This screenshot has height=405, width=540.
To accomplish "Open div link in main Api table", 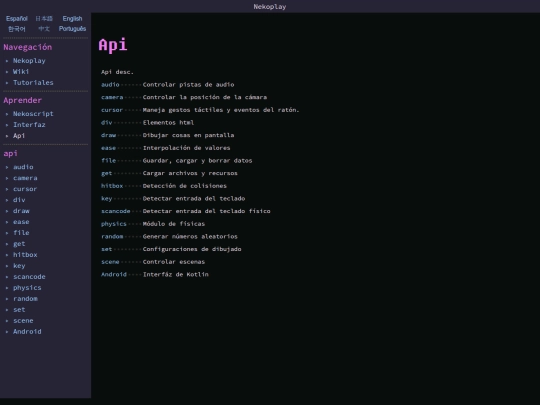I will click(106, 123).
